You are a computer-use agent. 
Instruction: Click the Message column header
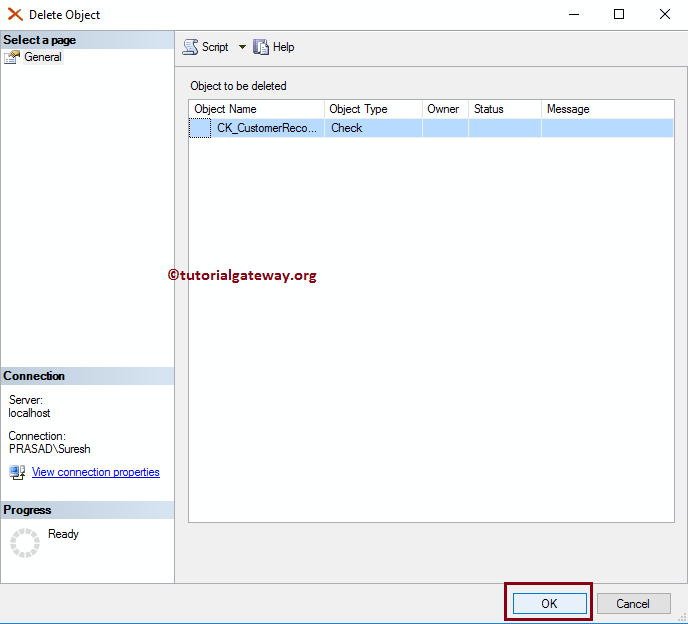click(608, 109)
